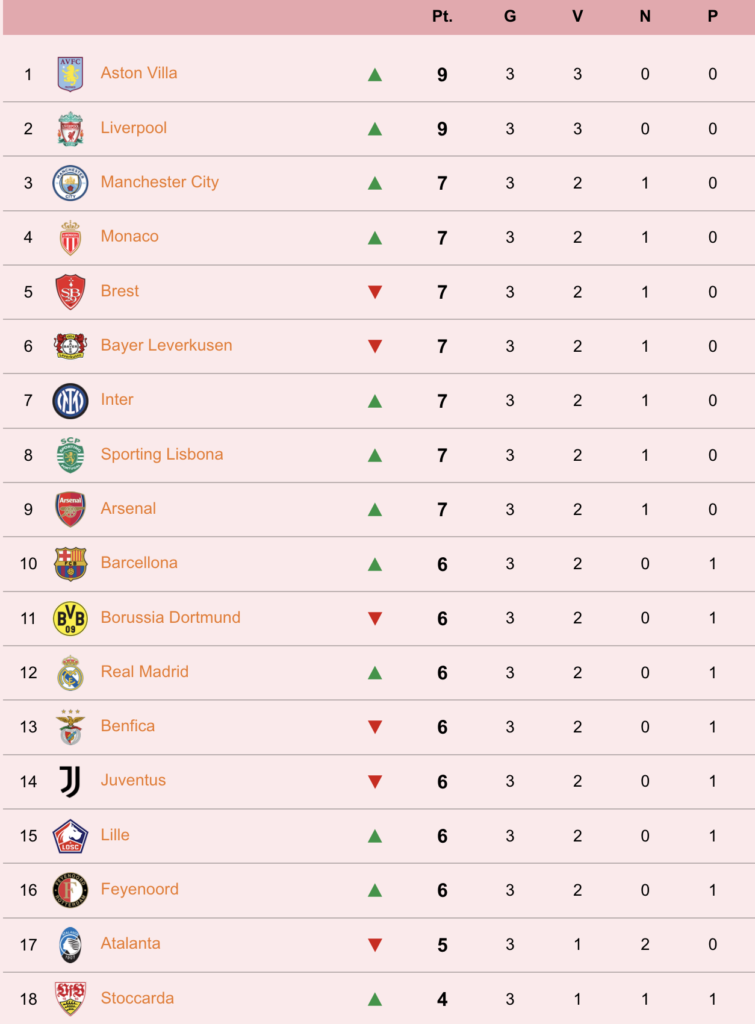Open the Stoccarda team link
The image size is (755, 1024).
tap(137, 998)
